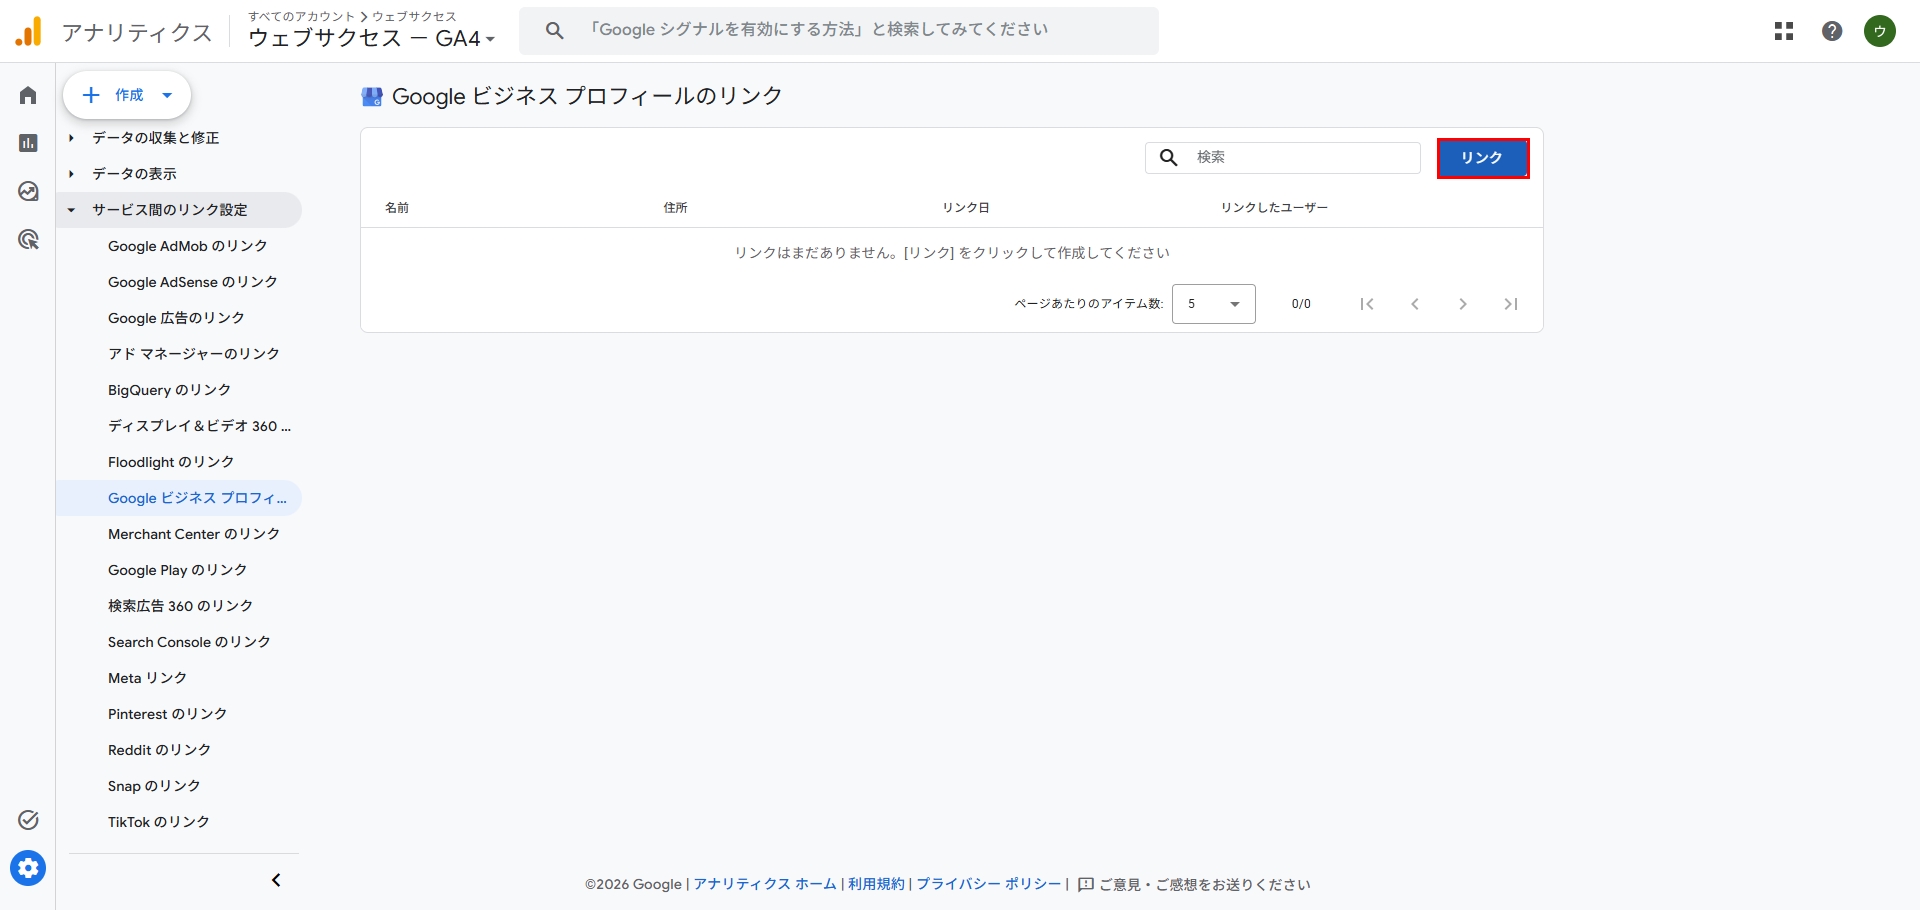Open the Explore icon in left rail
Screen dimensions: 1920x910
click(28, 191)
